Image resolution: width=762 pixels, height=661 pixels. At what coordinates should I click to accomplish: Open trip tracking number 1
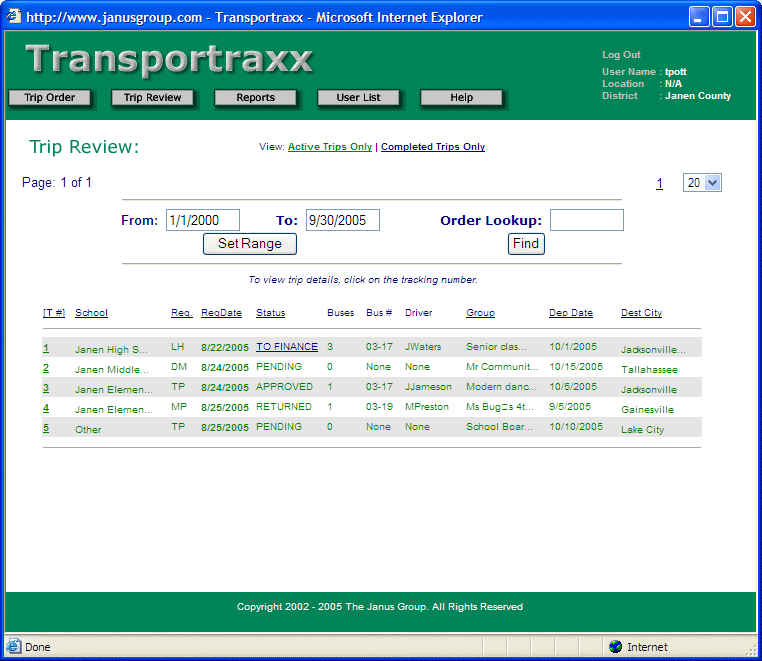click(x=46, y=348)
